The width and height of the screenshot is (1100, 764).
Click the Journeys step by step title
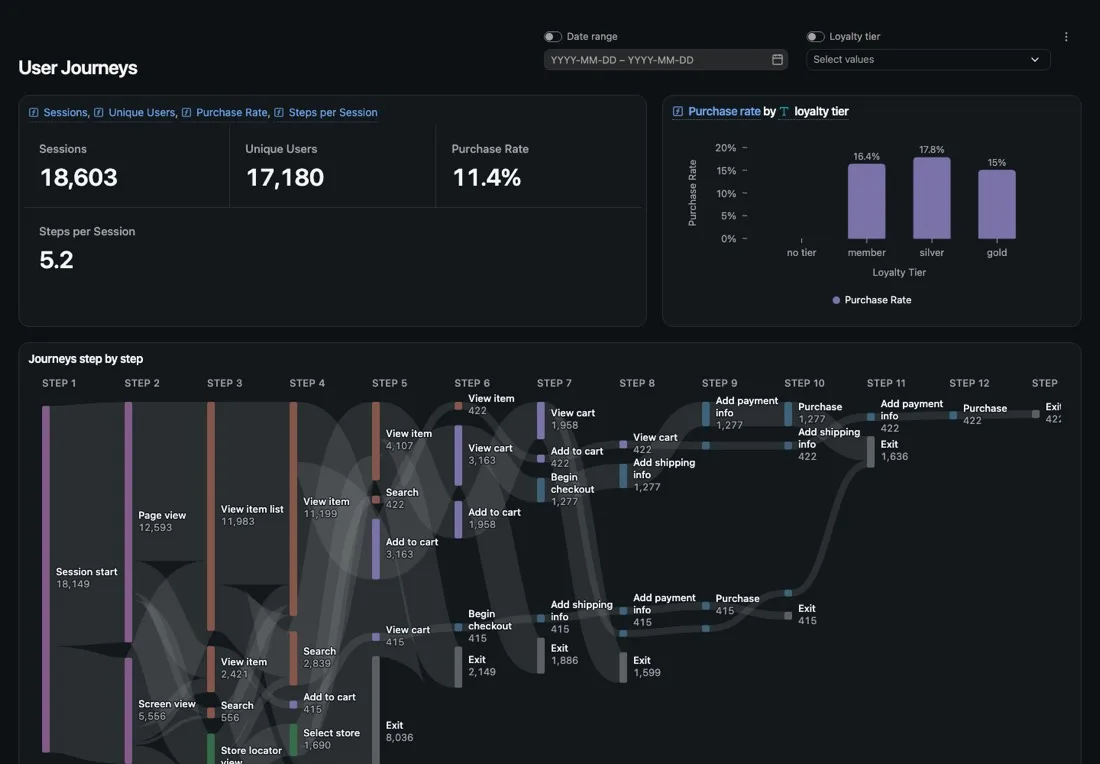(86, 358)
